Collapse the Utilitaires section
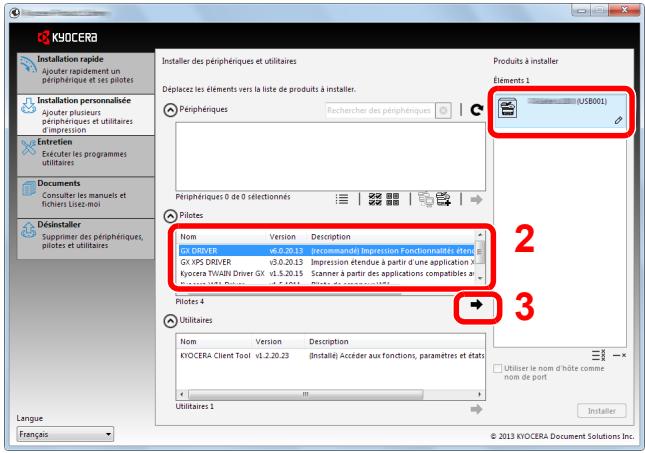Viewport: 645px width, 453px height. (170, 321)
